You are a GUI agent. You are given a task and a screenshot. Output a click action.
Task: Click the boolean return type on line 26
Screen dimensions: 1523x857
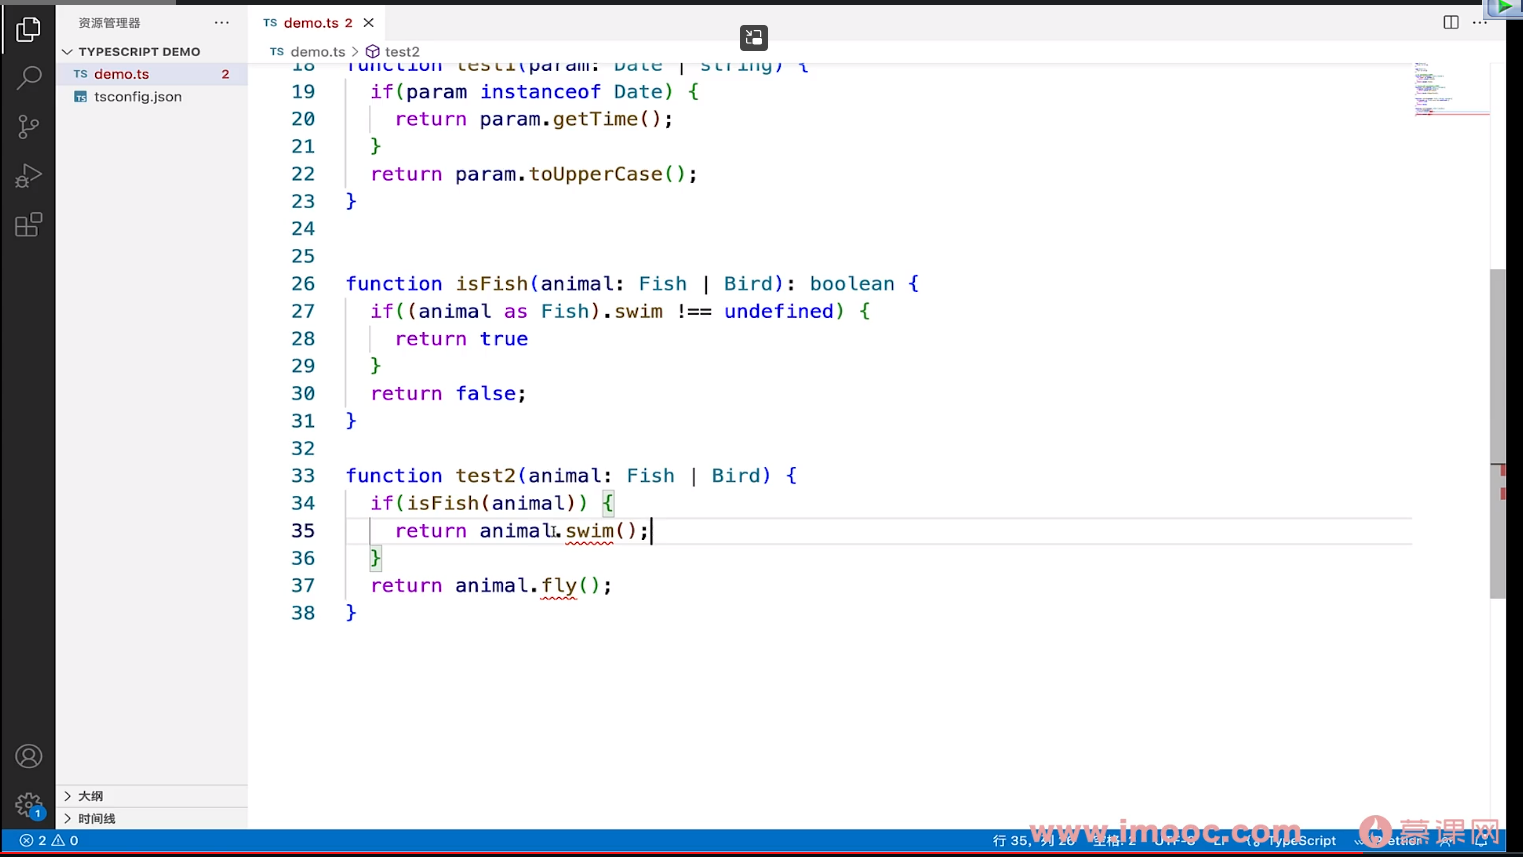(852, 284)
